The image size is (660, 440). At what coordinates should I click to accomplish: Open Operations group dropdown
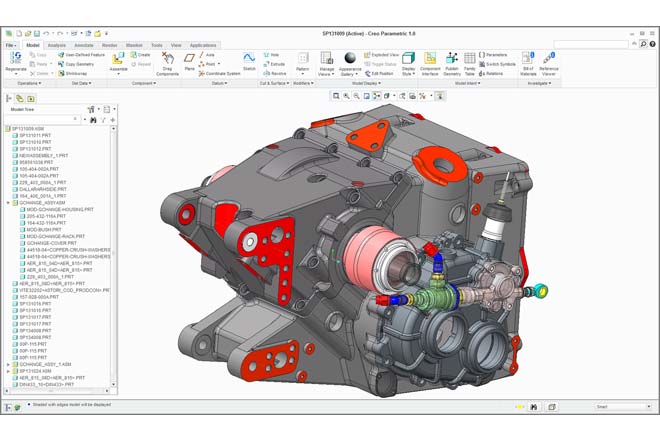point(29,83)
